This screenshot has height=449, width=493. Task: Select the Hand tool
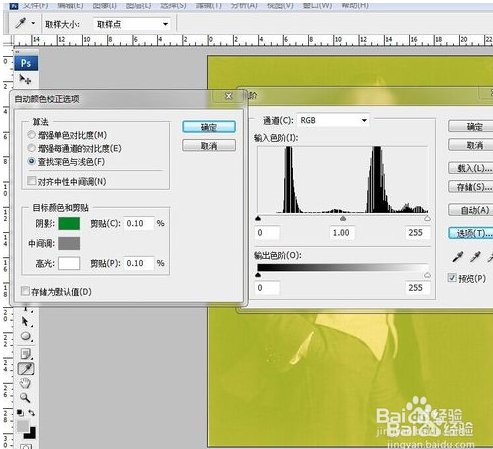pos(25,383)
